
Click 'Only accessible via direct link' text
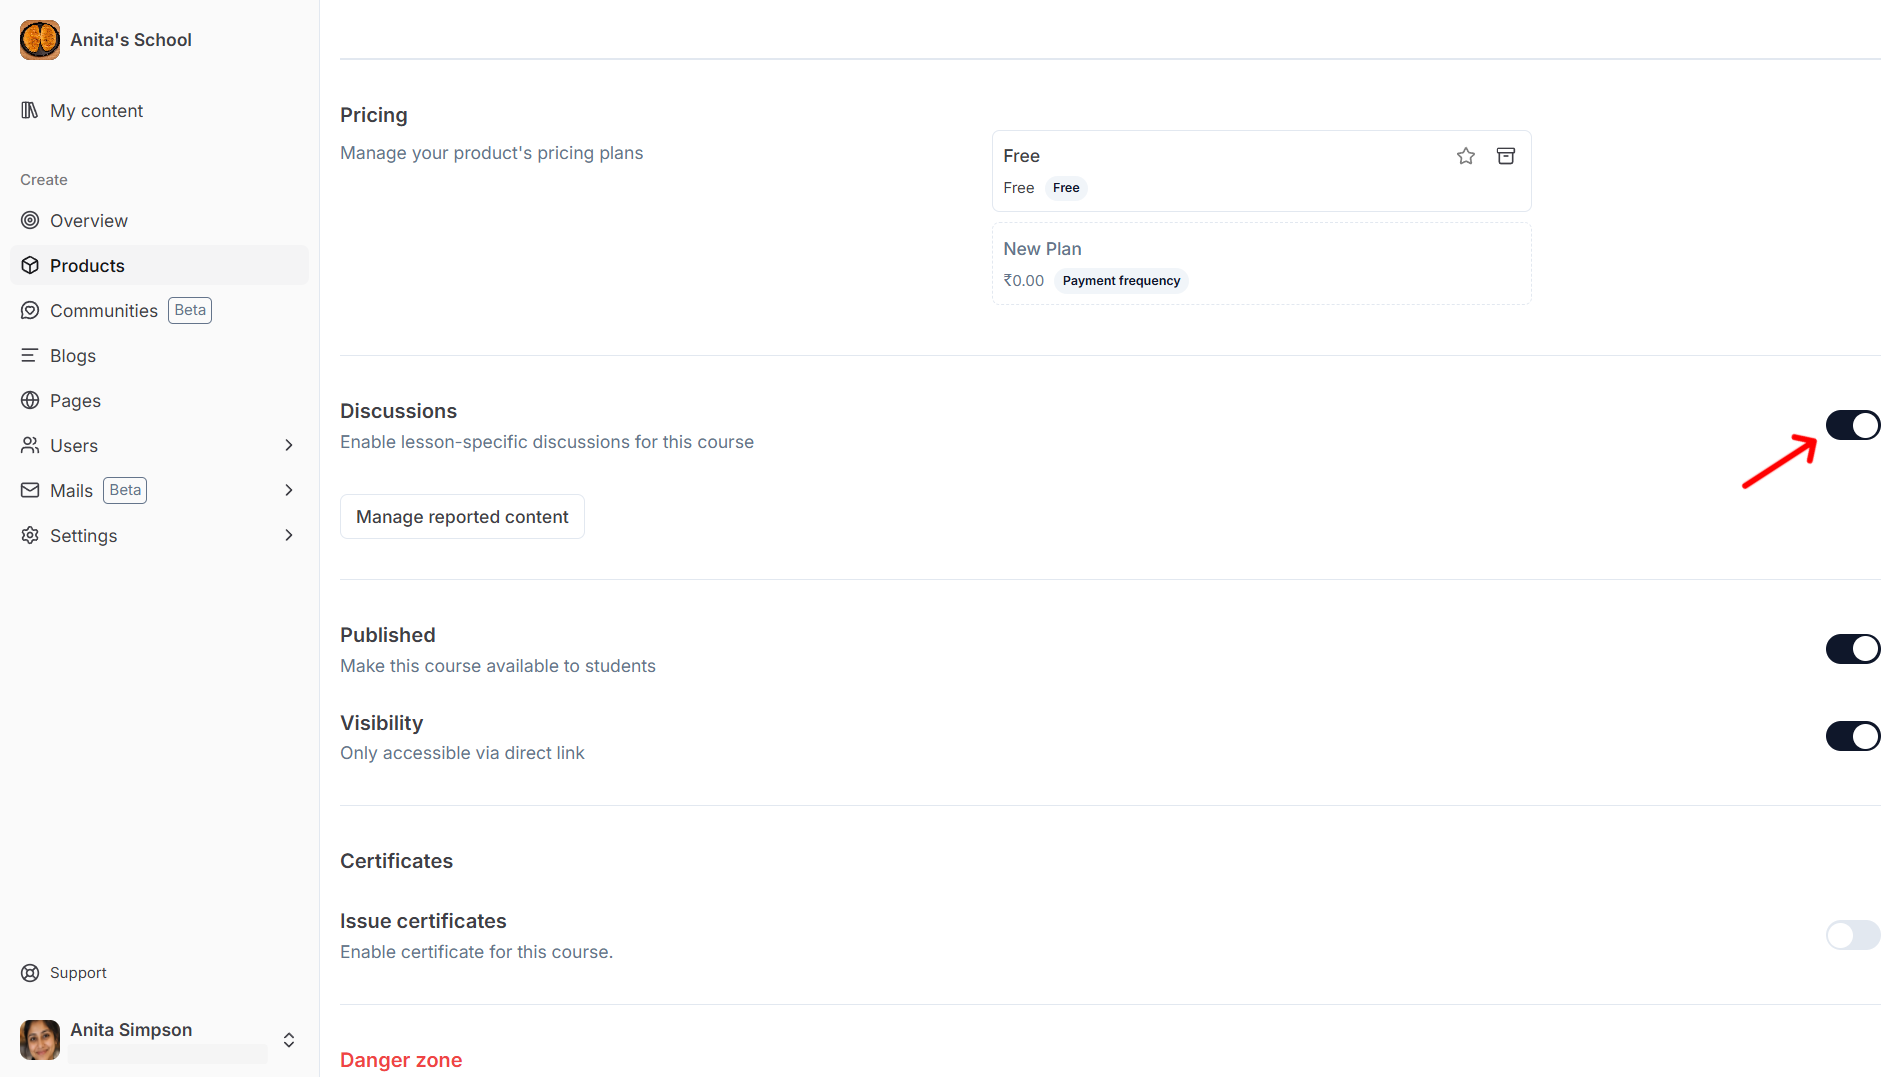click(462, 753)
